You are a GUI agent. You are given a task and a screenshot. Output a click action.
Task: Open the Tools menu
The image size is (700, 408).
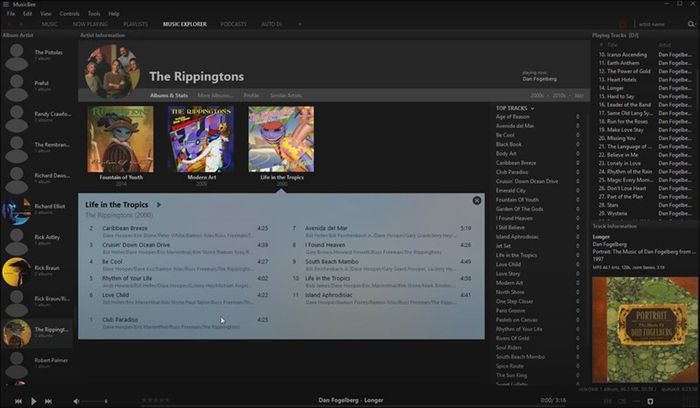pyautogui.click(x=94, y=13)
